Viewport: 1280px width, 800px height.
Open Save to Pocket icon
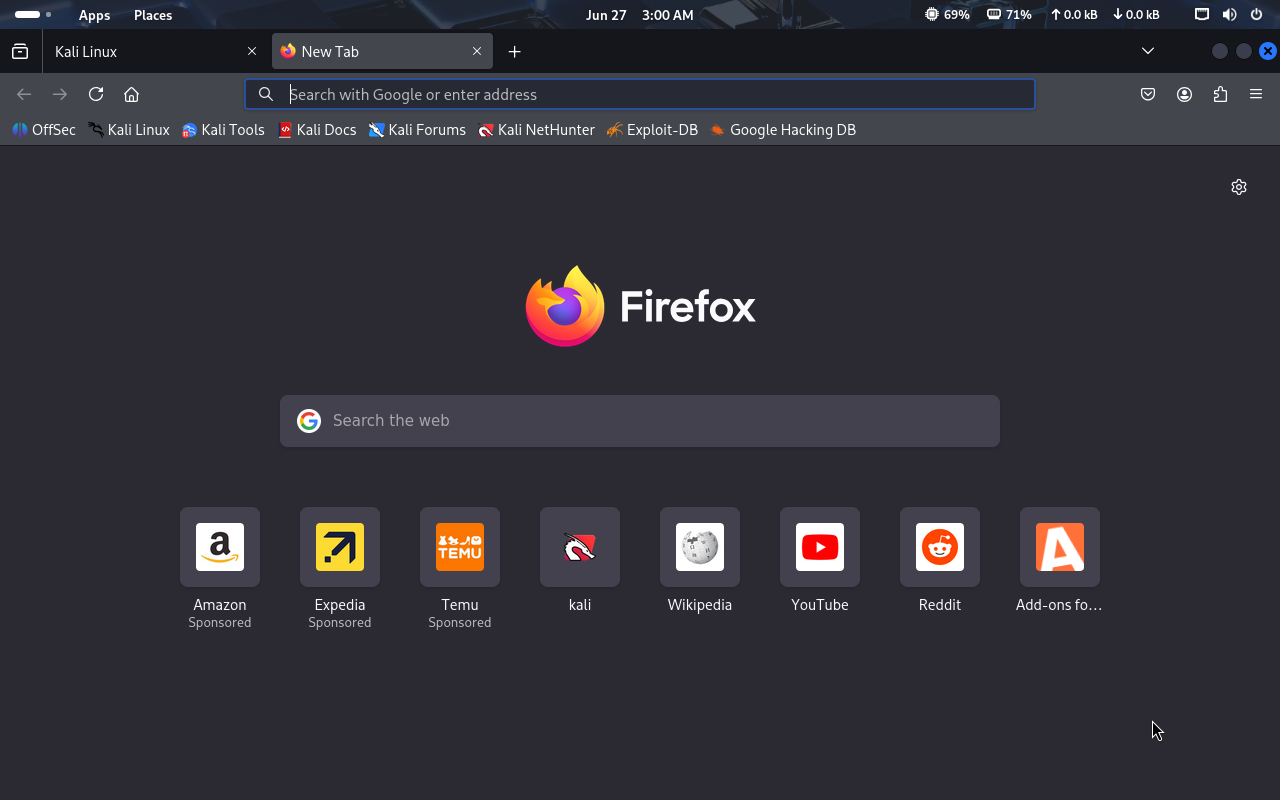tap(1148, 94)
